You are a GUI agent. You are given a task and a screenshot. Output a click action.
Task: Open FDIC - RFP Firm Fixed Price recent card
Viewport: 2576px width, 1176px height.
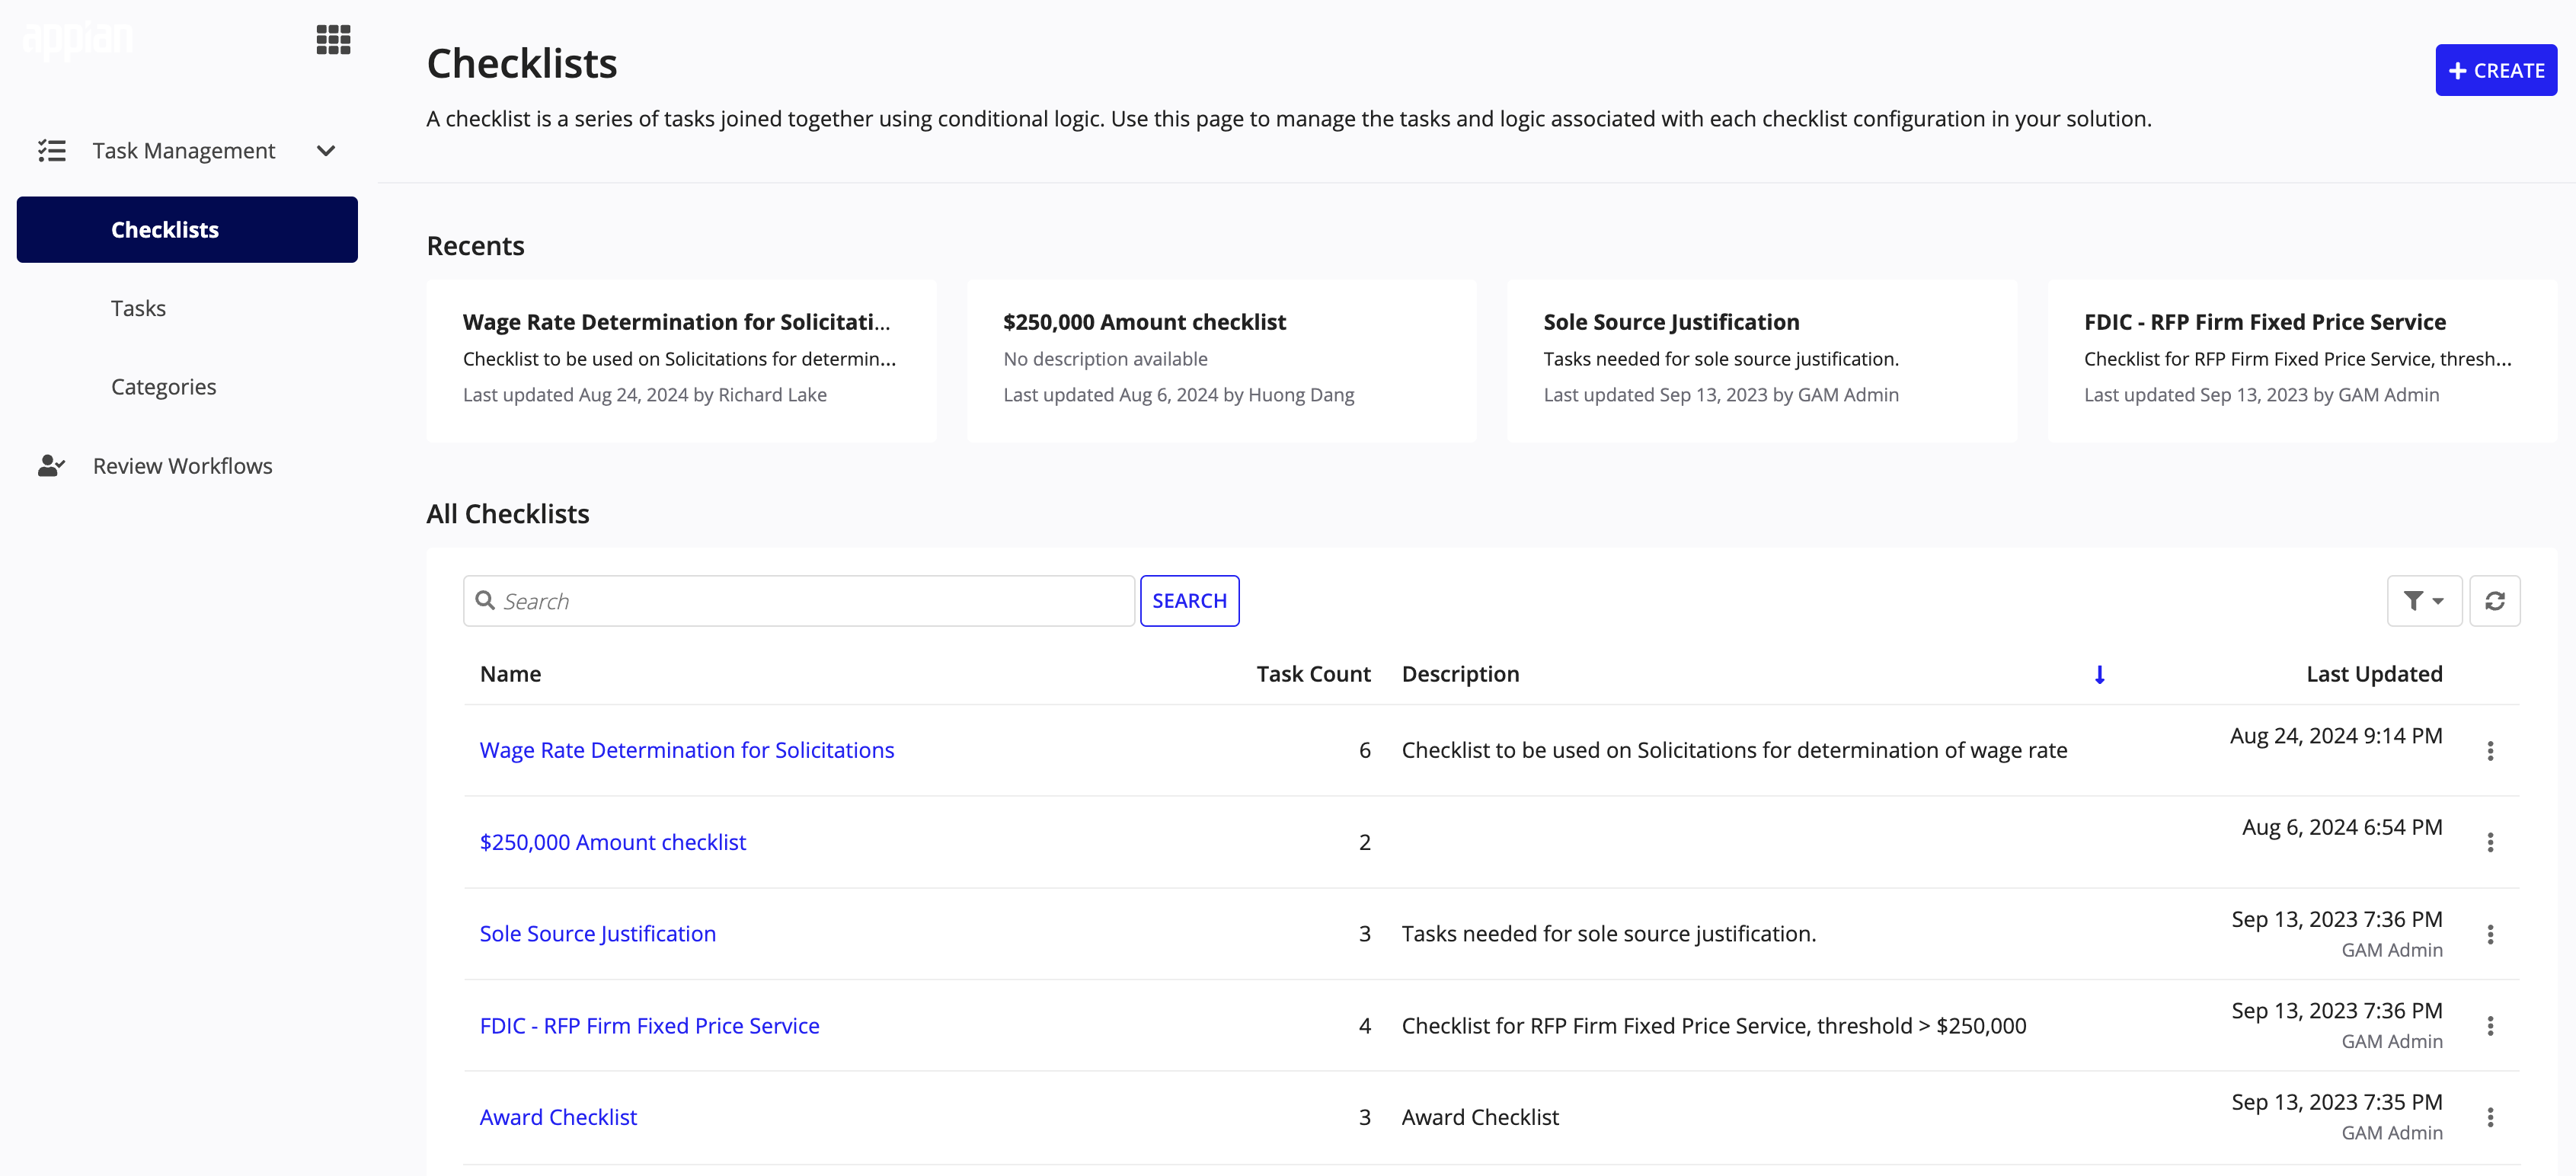pyautogui.click(x=2303, y=361)
